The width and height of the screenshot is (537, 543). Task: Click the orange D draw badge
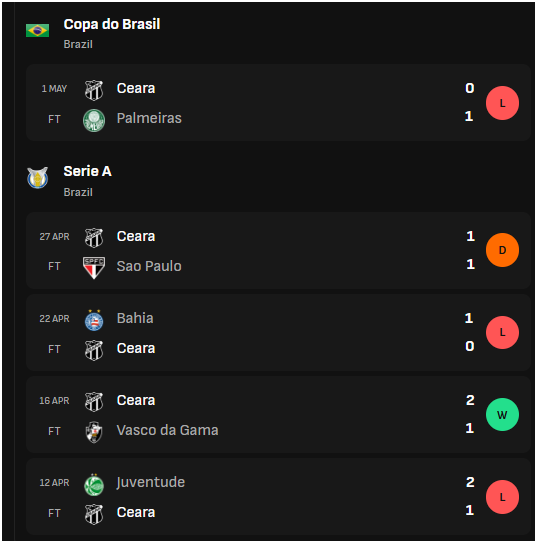coord(502,250)
